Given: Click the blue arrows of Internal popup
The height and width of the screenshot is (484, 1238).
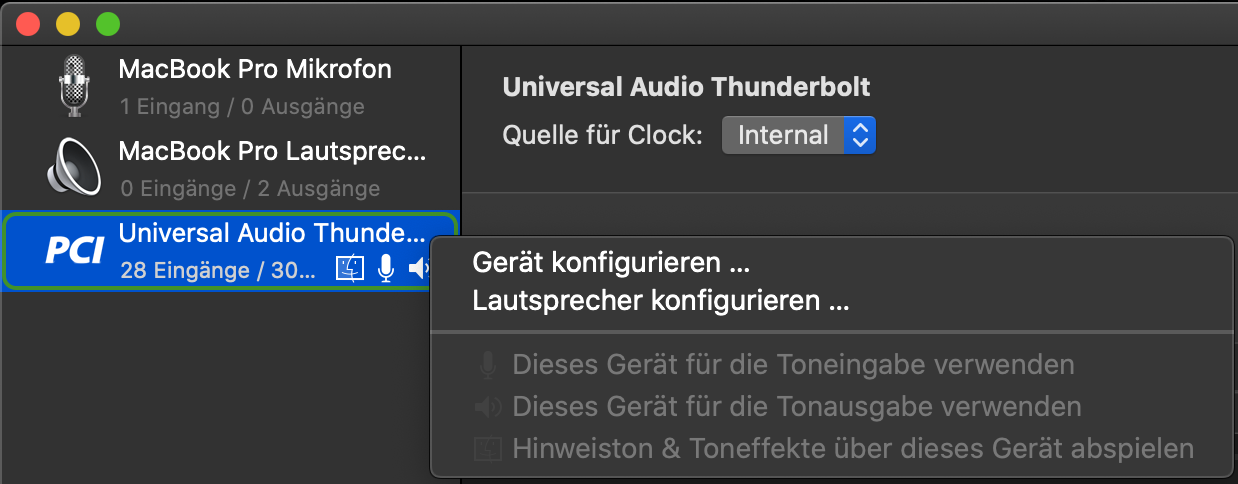Looking at the screenshot, I should [860, 135].
